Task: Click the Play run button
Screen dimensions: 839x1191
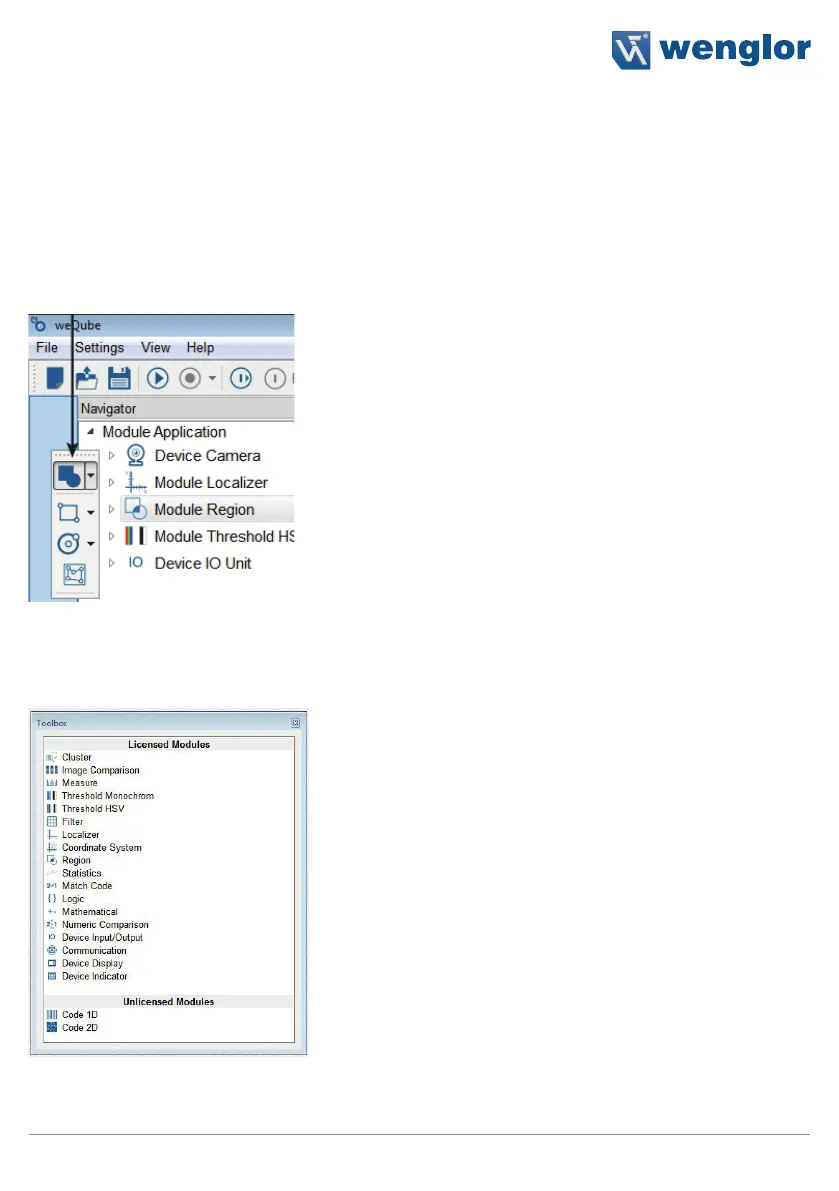Action: 158,378
